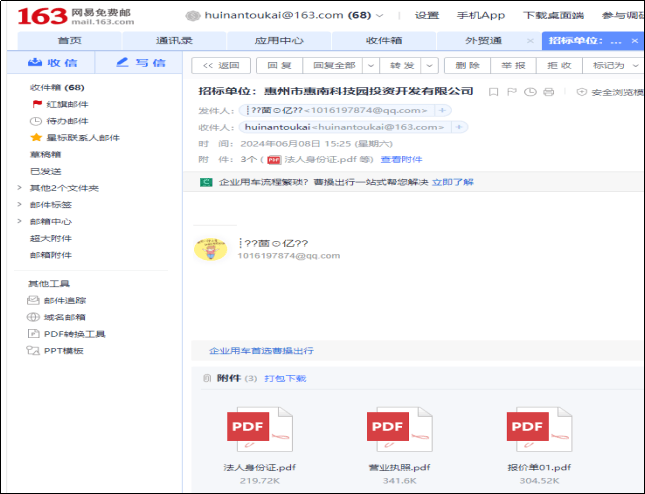
Task: Add sender to contacts with plus button
Action: 444,110
